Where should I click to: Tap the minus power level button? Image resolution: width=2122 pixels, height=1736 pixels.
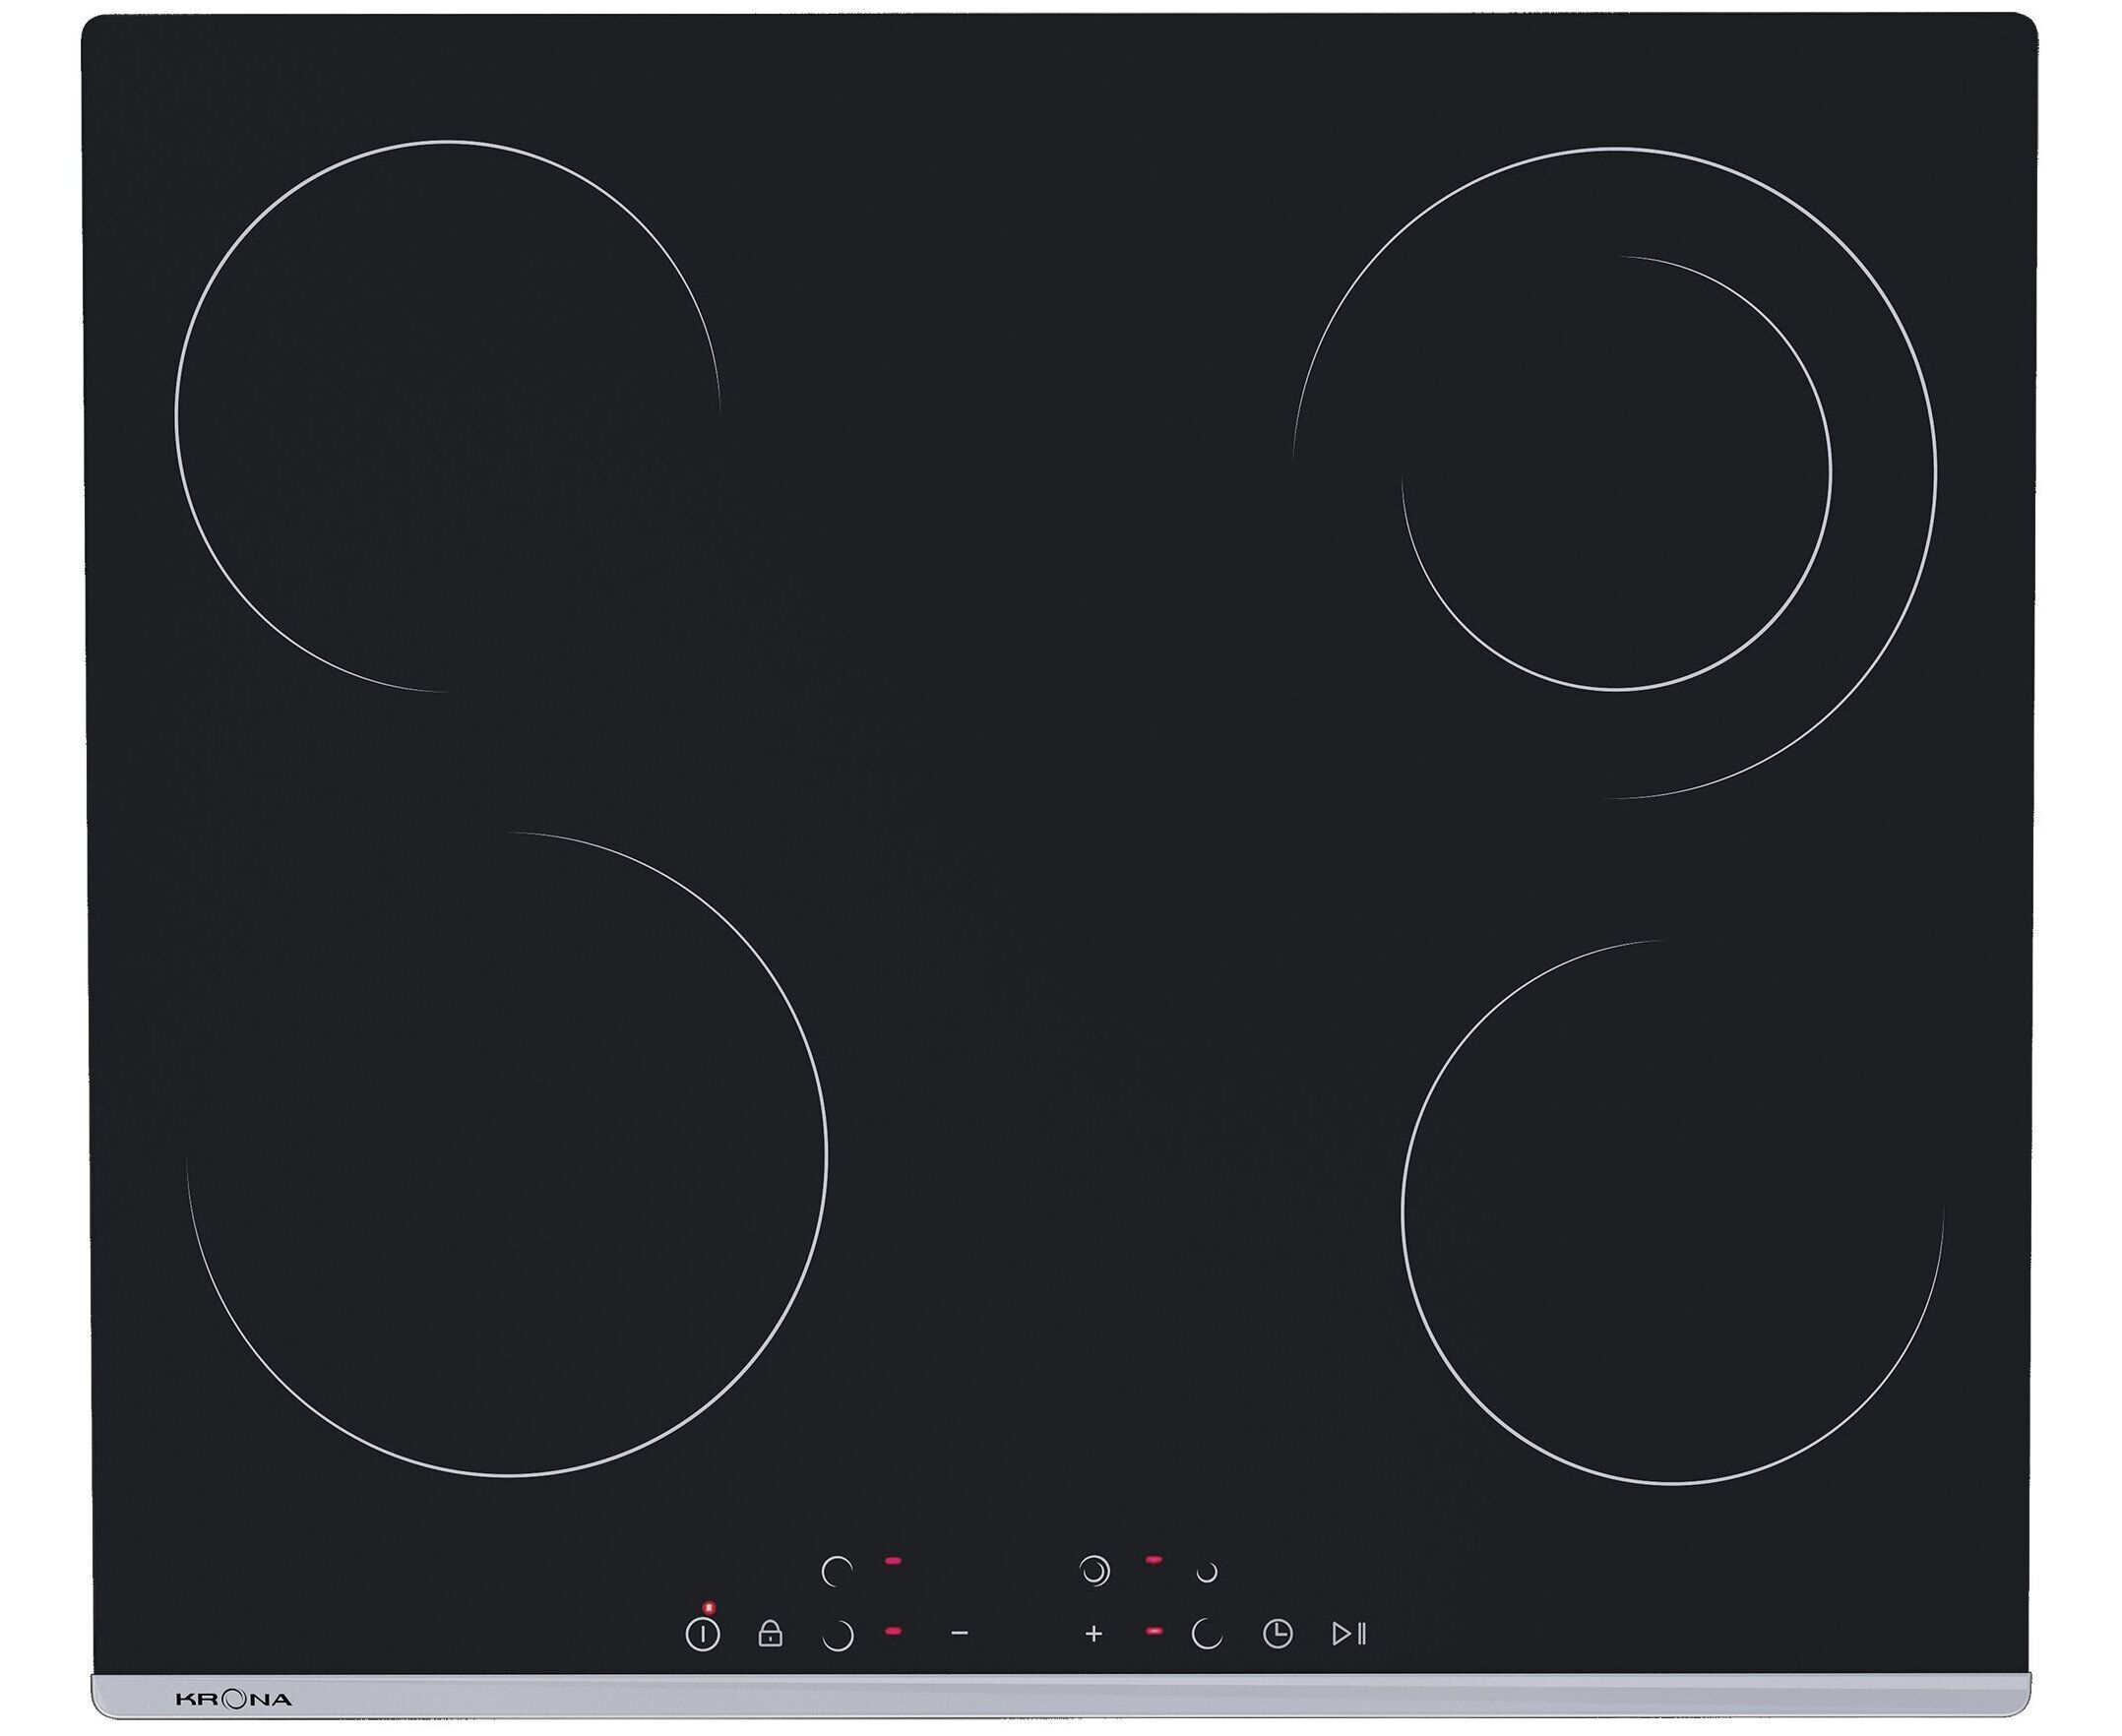click(x=960, y=1634)
